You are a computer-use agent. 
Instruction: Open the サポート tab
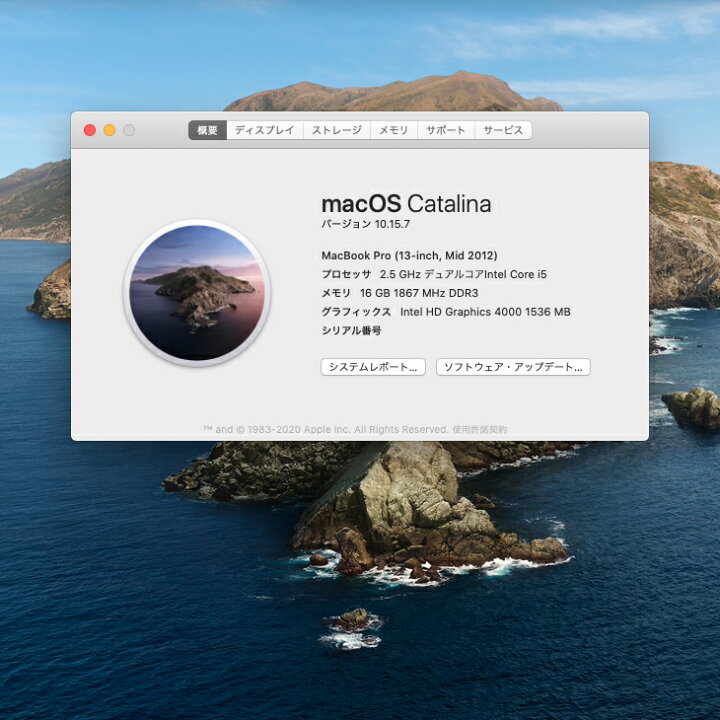click(x=445, y=130)
